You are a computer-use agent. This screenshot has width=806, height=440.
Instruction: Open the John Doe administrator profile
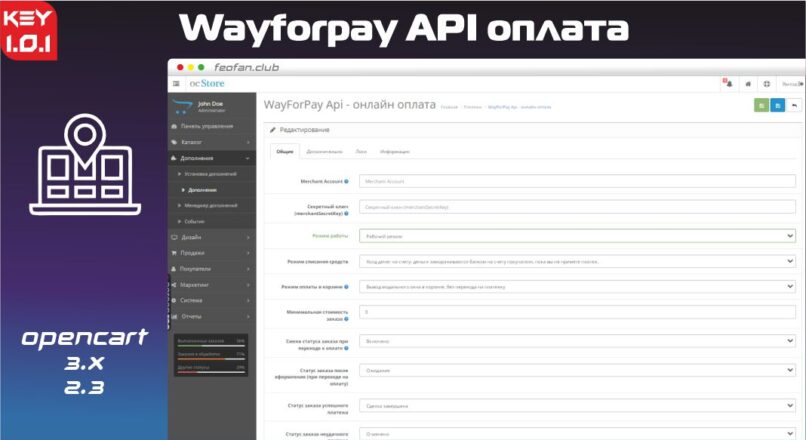pyautogui.click(x=211, y=106)
